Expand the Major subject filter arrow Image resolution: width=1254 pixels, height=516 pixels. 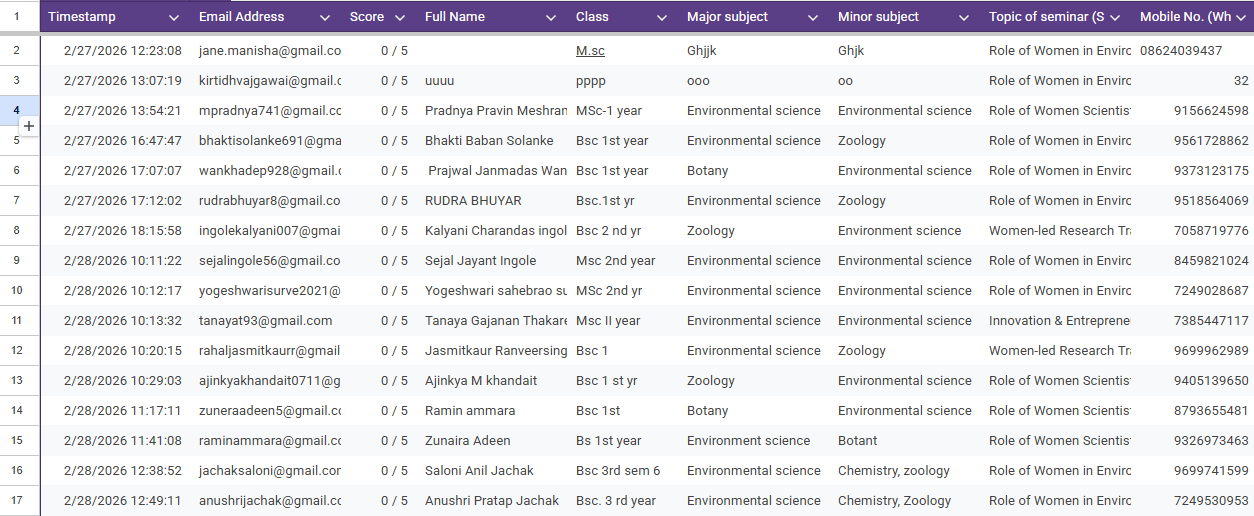pos(813,18)
